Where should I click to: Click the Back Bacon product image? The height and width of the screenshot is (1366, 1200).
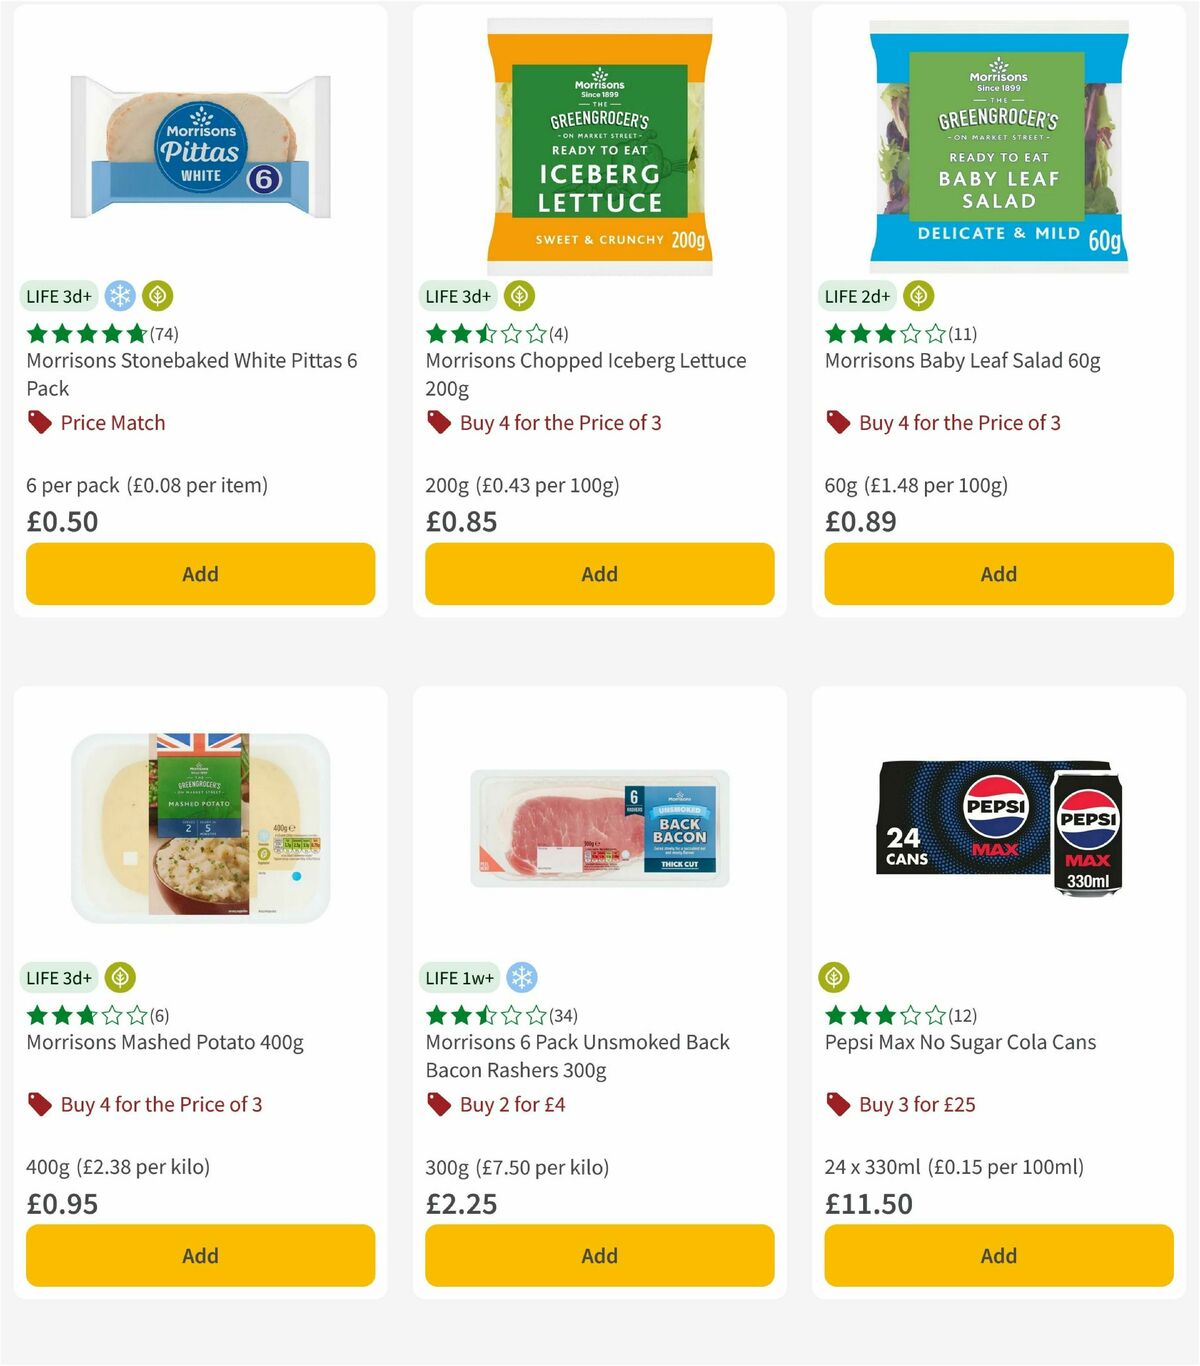[598, 832]
